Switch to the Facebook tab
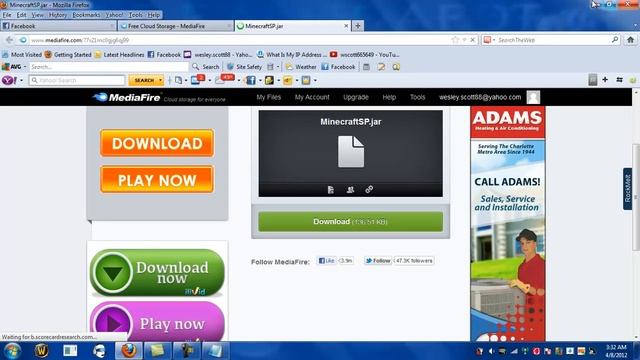 click(59, 26)
